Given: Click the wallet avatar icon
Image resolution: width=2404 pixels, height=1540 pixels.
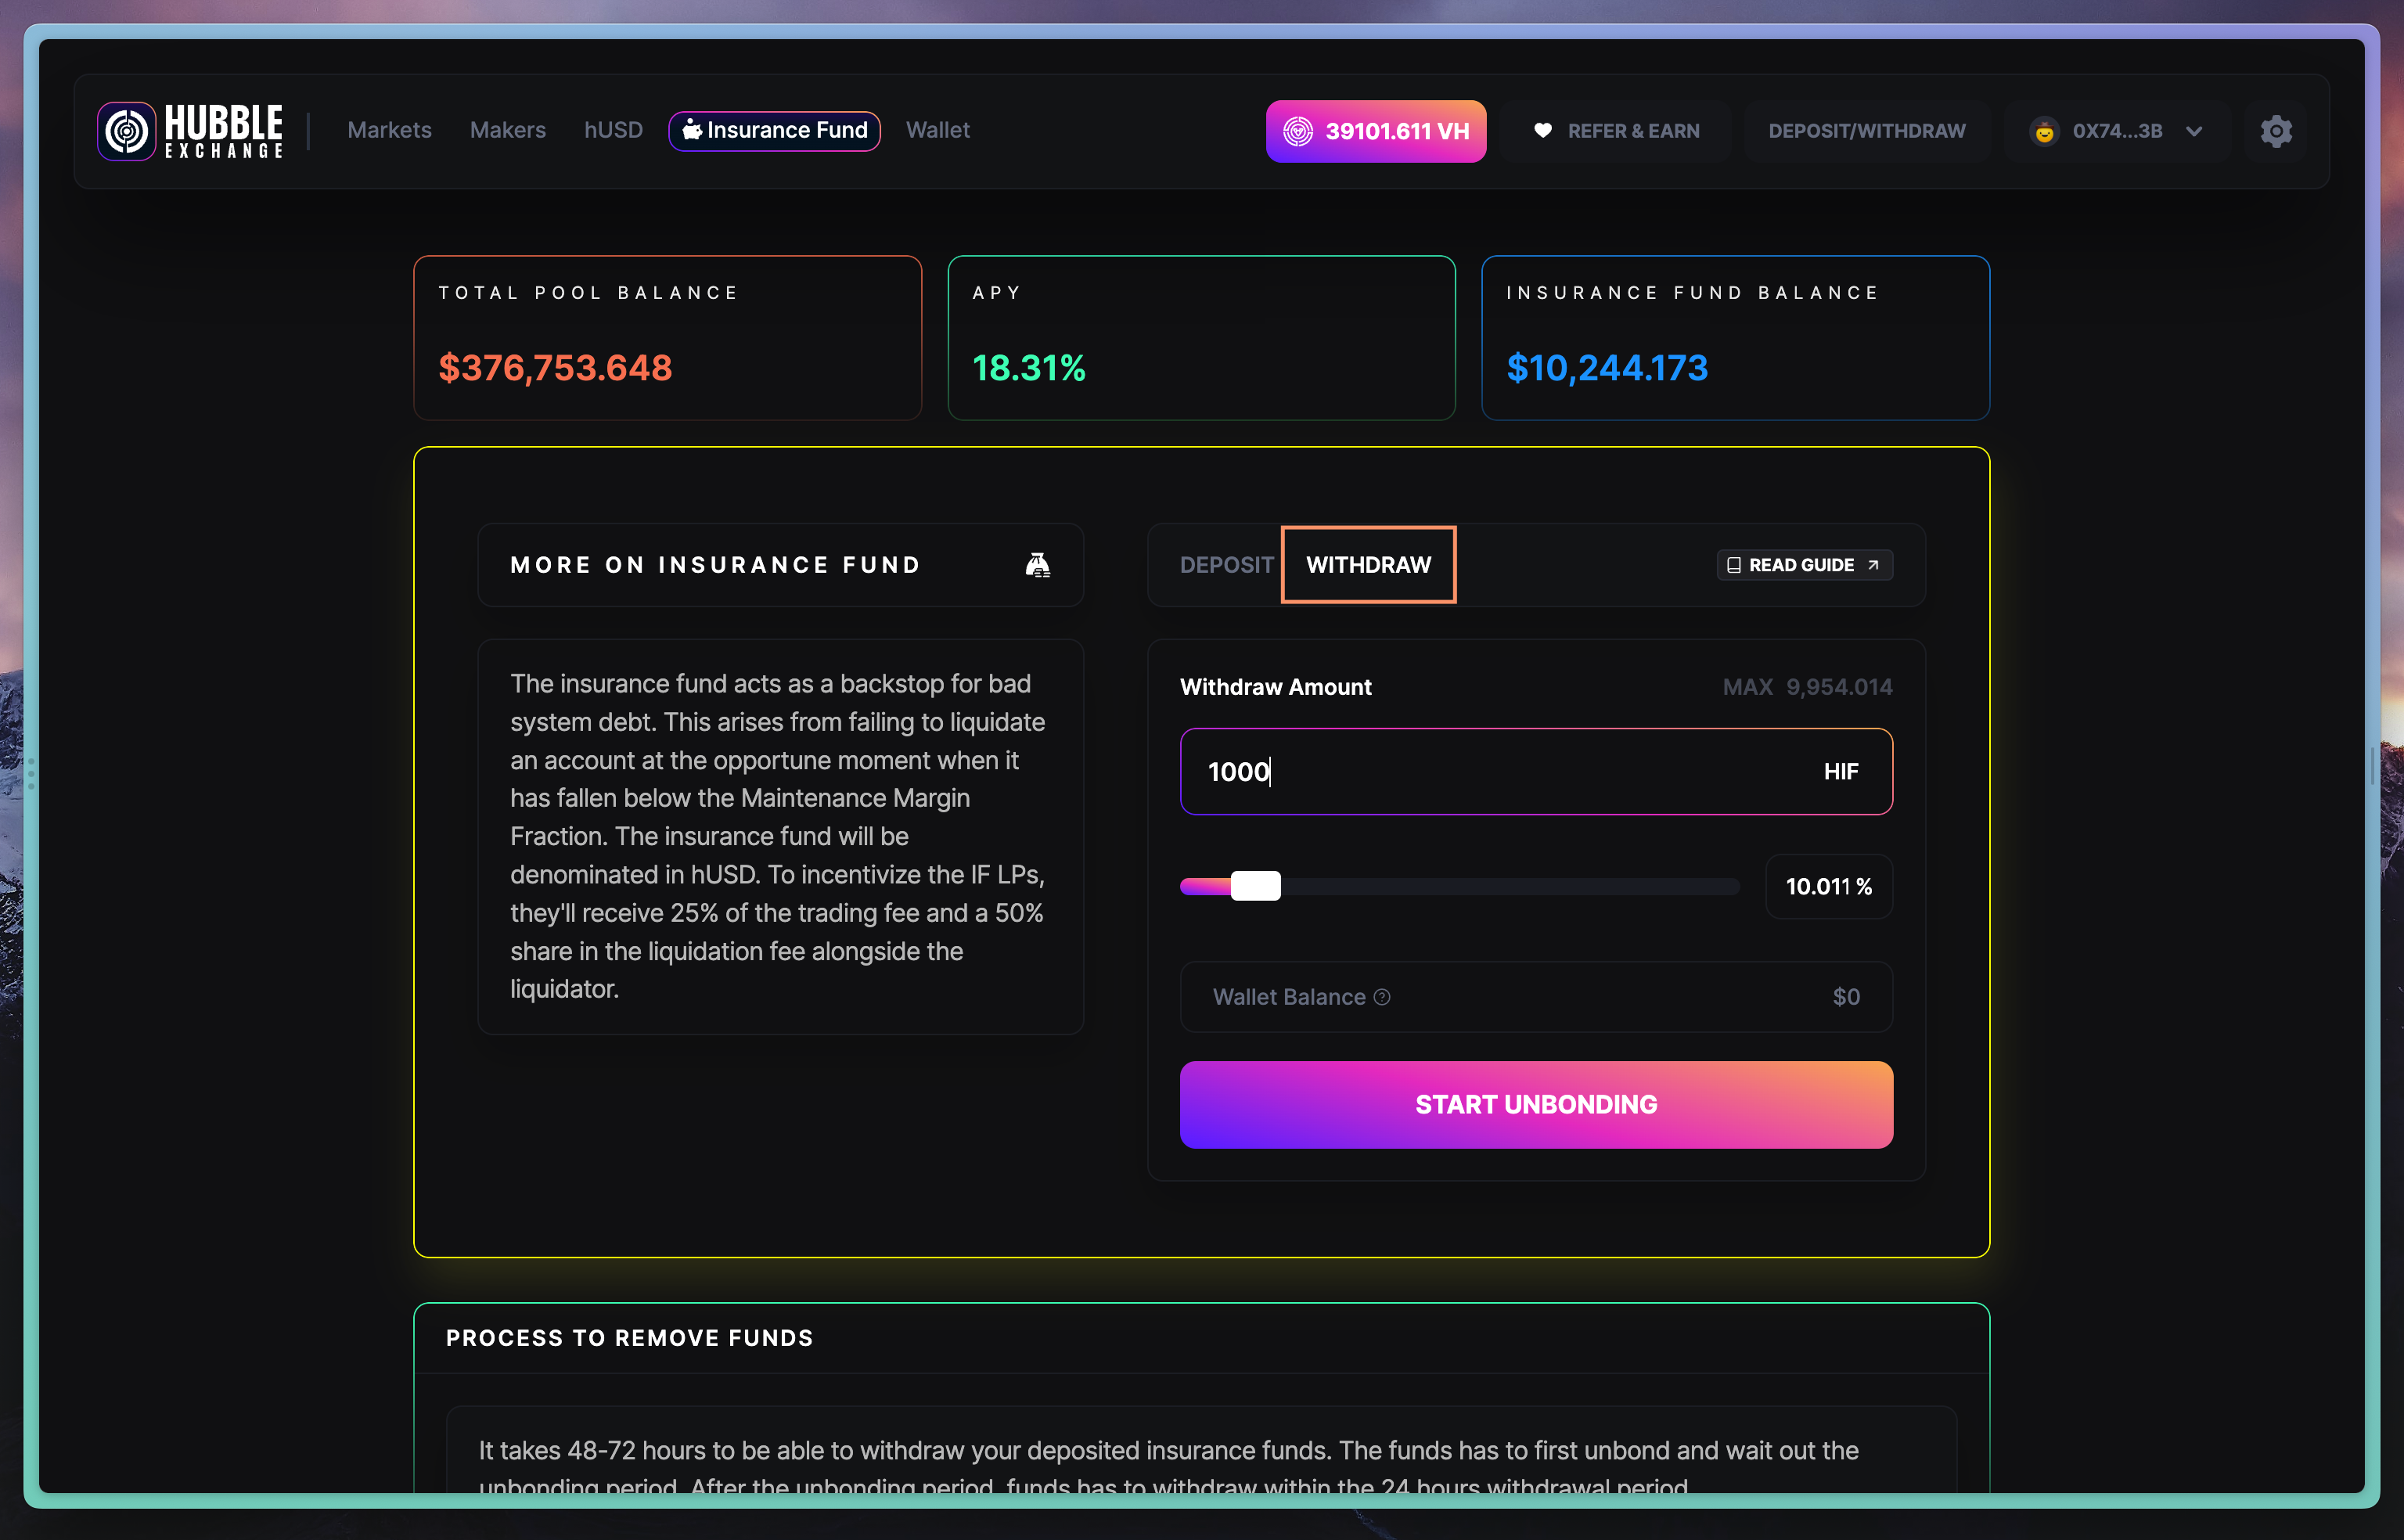Looking at the screenshot, I should click(2044, 131).
